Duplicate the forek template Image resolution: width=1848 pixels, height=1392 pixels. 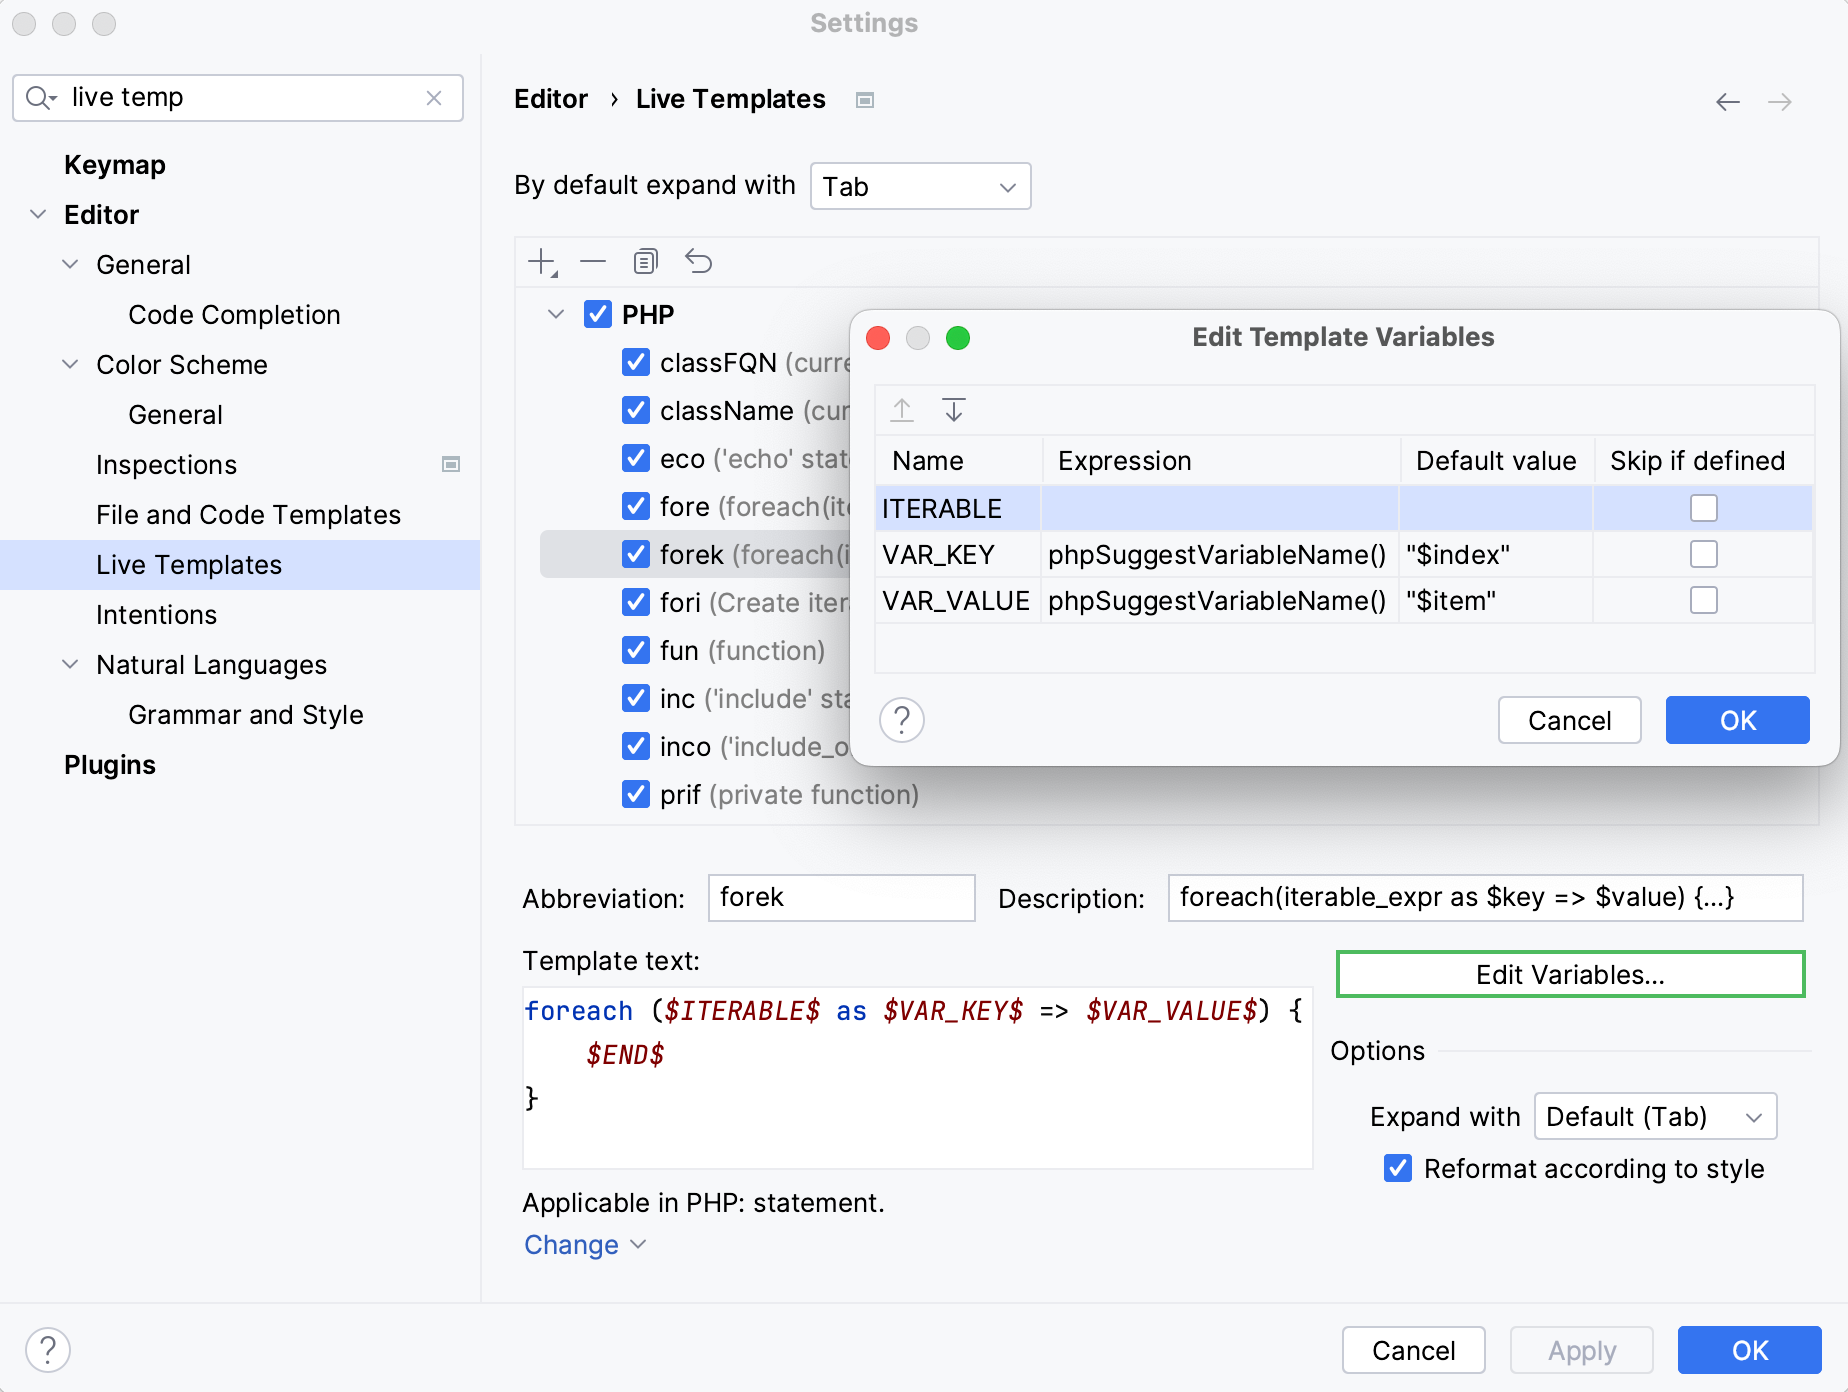[645, 261]
